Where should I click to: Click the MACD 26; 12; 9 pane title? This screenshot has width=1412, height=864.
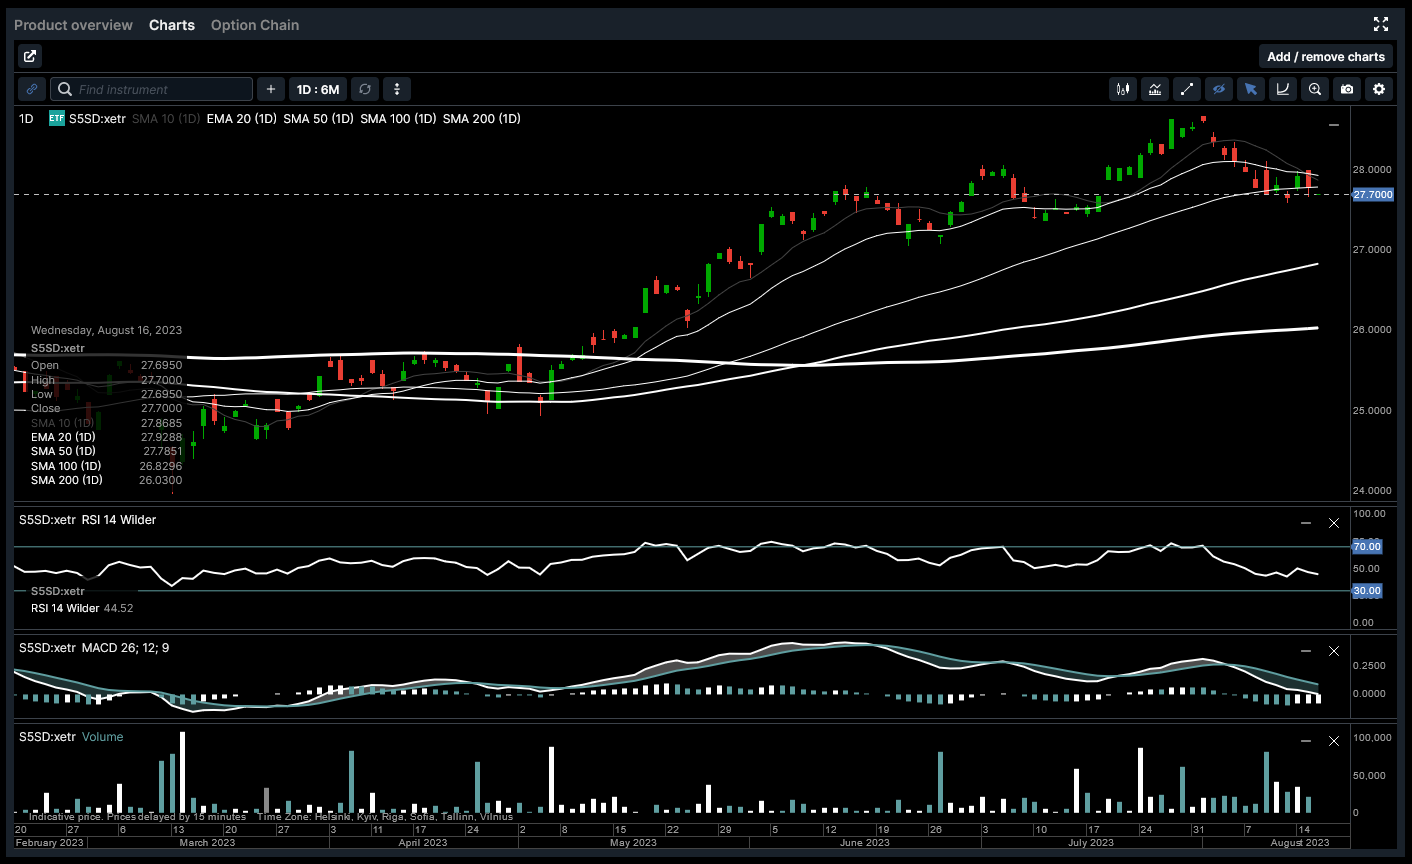coord(125,648)
